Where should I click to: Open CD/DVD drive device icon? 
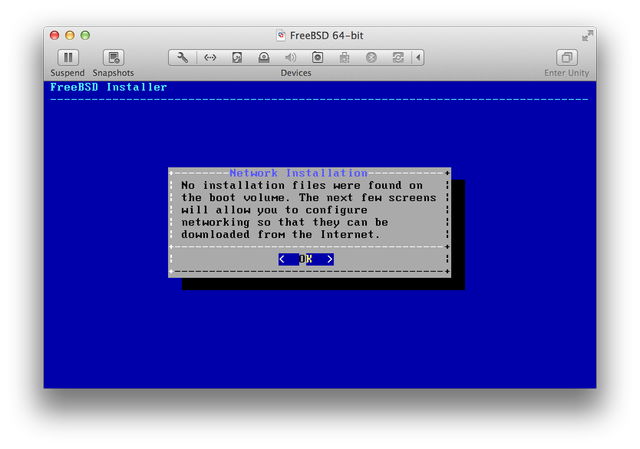[264, 58]
